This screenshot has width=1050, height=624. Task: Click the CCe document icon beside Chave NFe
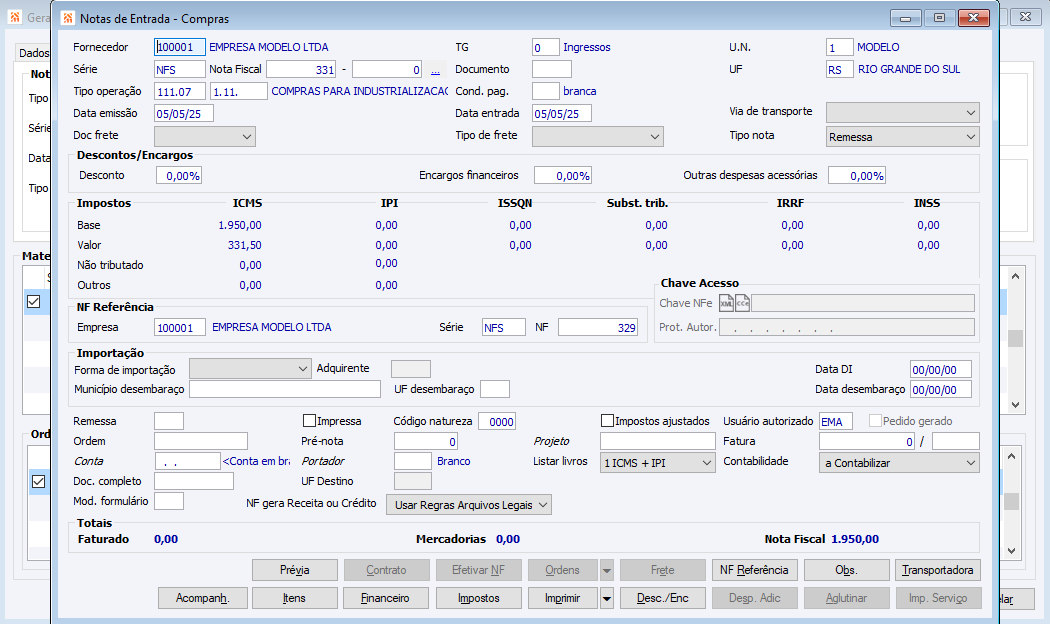click(743, 303)
